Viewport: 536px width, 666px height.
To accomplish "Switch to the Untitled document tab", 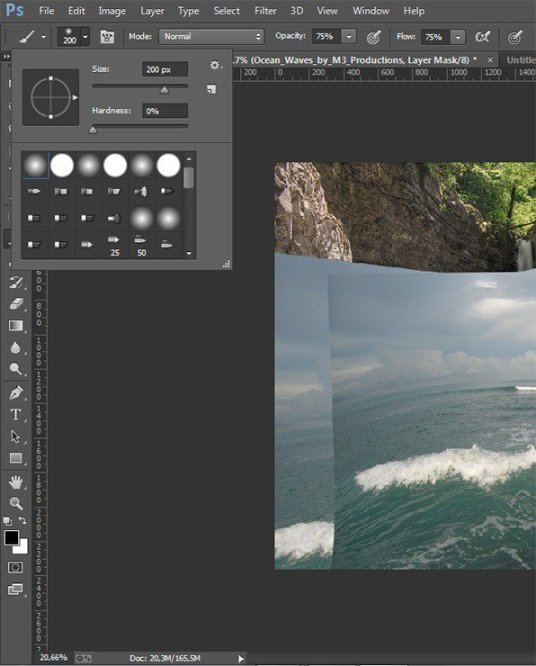I will pos(521,60).
